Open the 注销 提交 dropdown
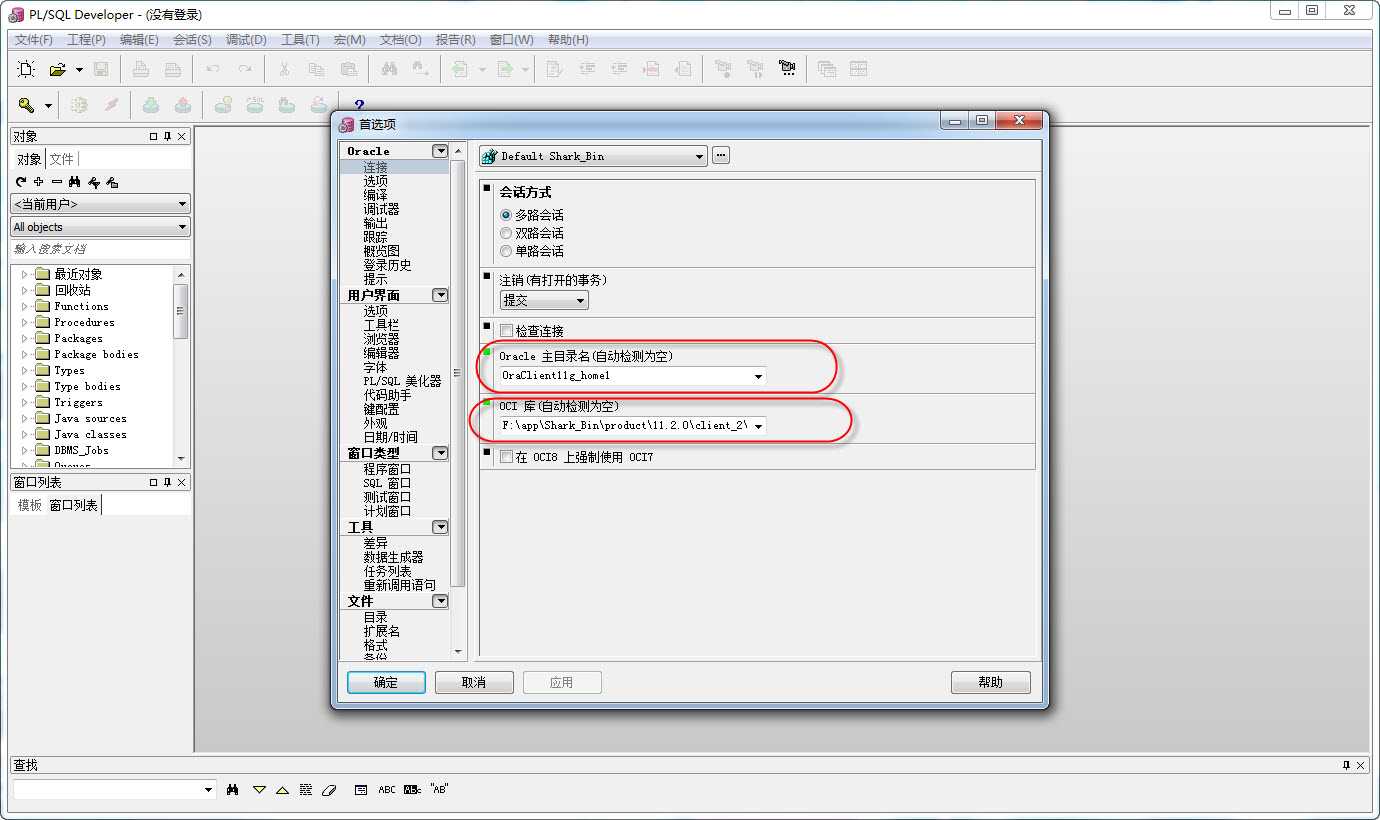The height and width of the screenshot is (820, 1380). coord(581,300)
